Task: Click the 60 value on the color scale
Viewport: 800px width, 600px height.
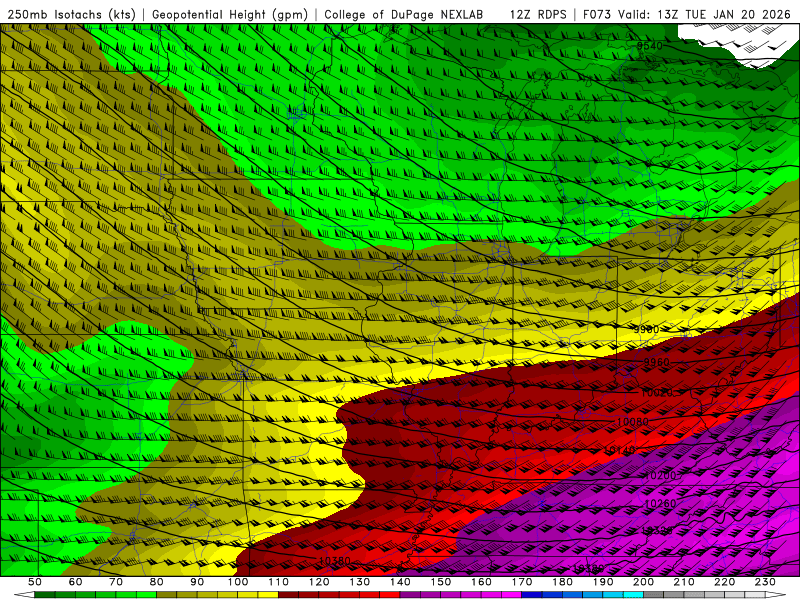Action: pyautogui.click(x=76, y=582)
